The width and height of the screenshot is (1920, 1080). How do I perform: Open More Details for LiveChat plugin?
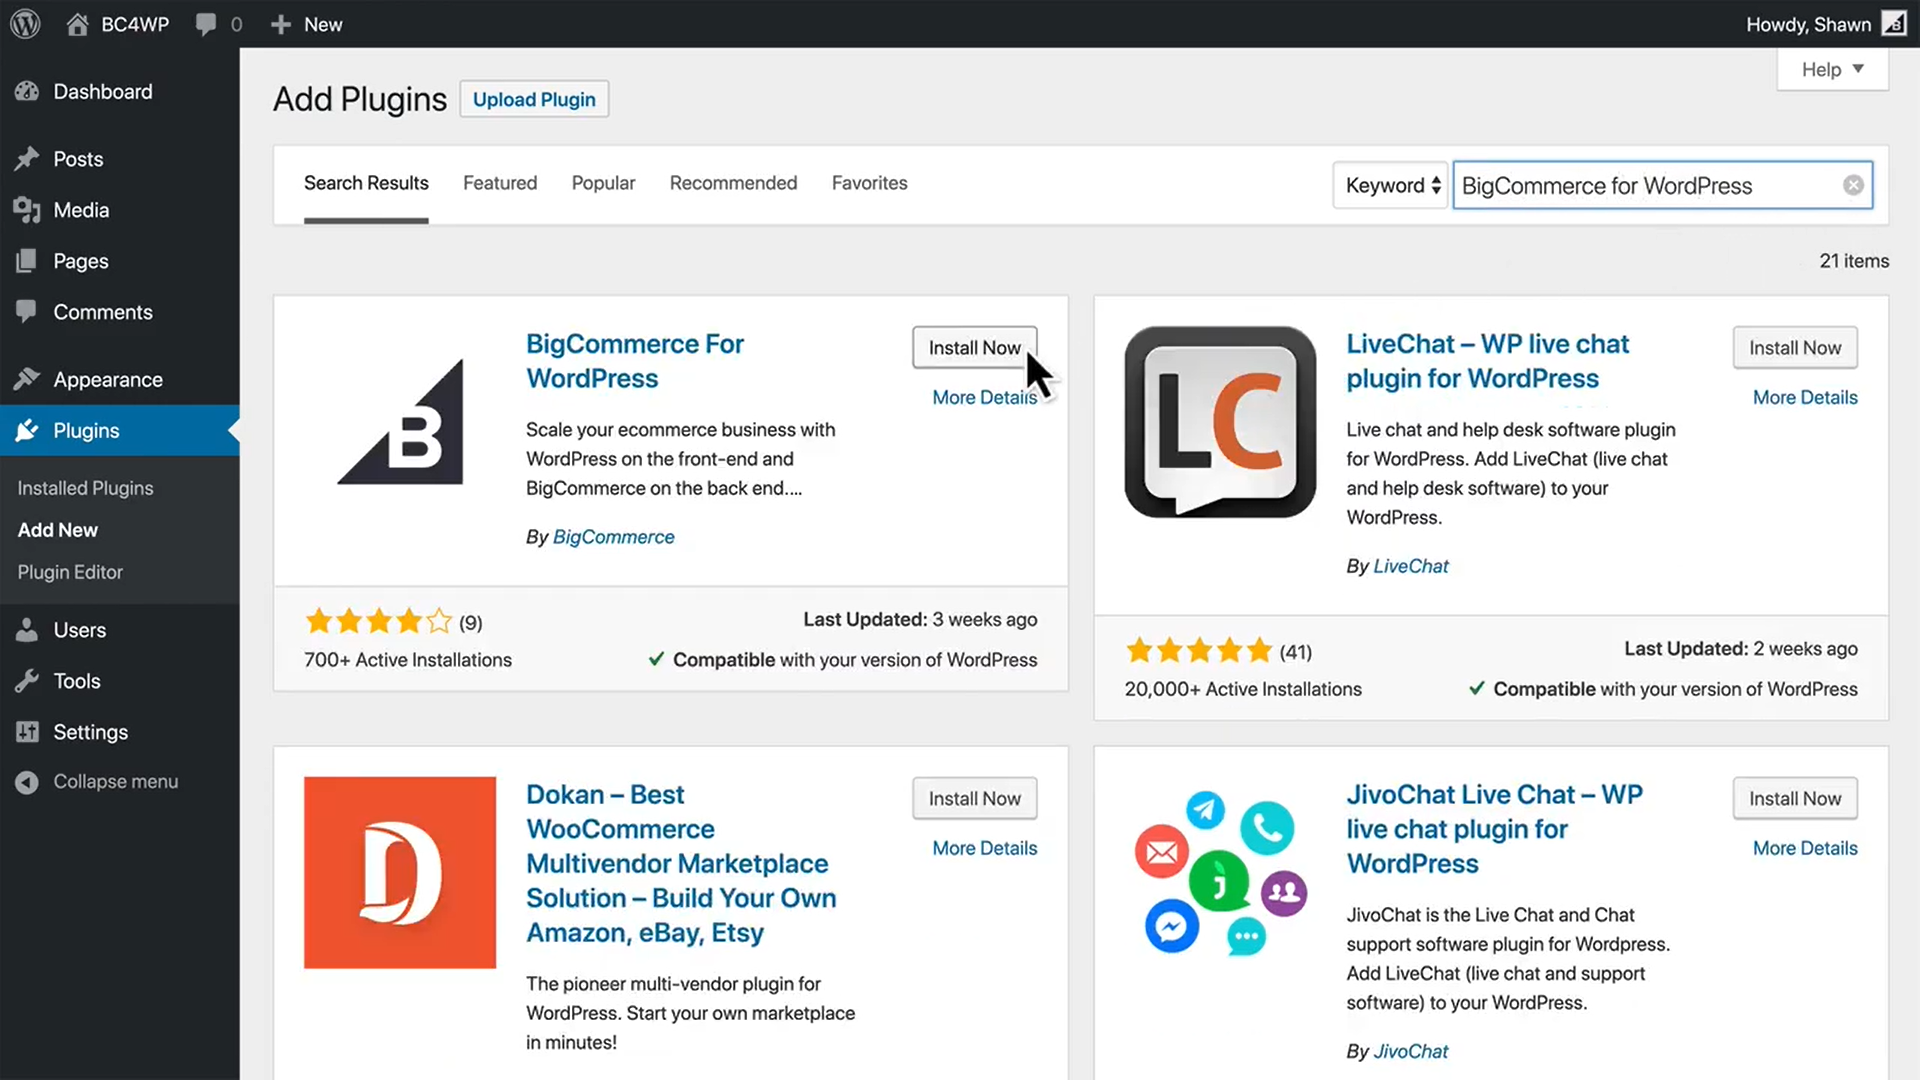pos(1805,397)
